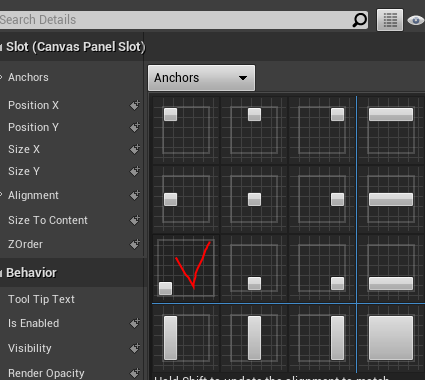Viewport: 425px width, 380px height.
Task: Collapse the Behavior section
Action: click(x=1, y=273)
